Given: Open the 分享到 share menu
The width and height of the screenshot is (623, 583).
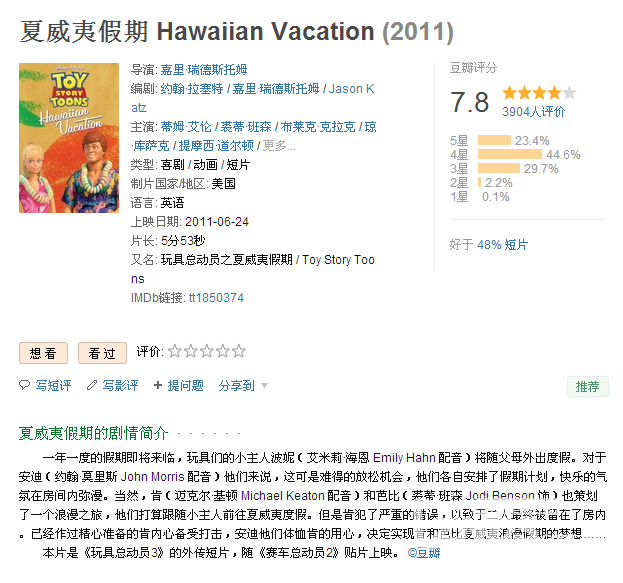Looking at the screenshot, I should 236,385.
